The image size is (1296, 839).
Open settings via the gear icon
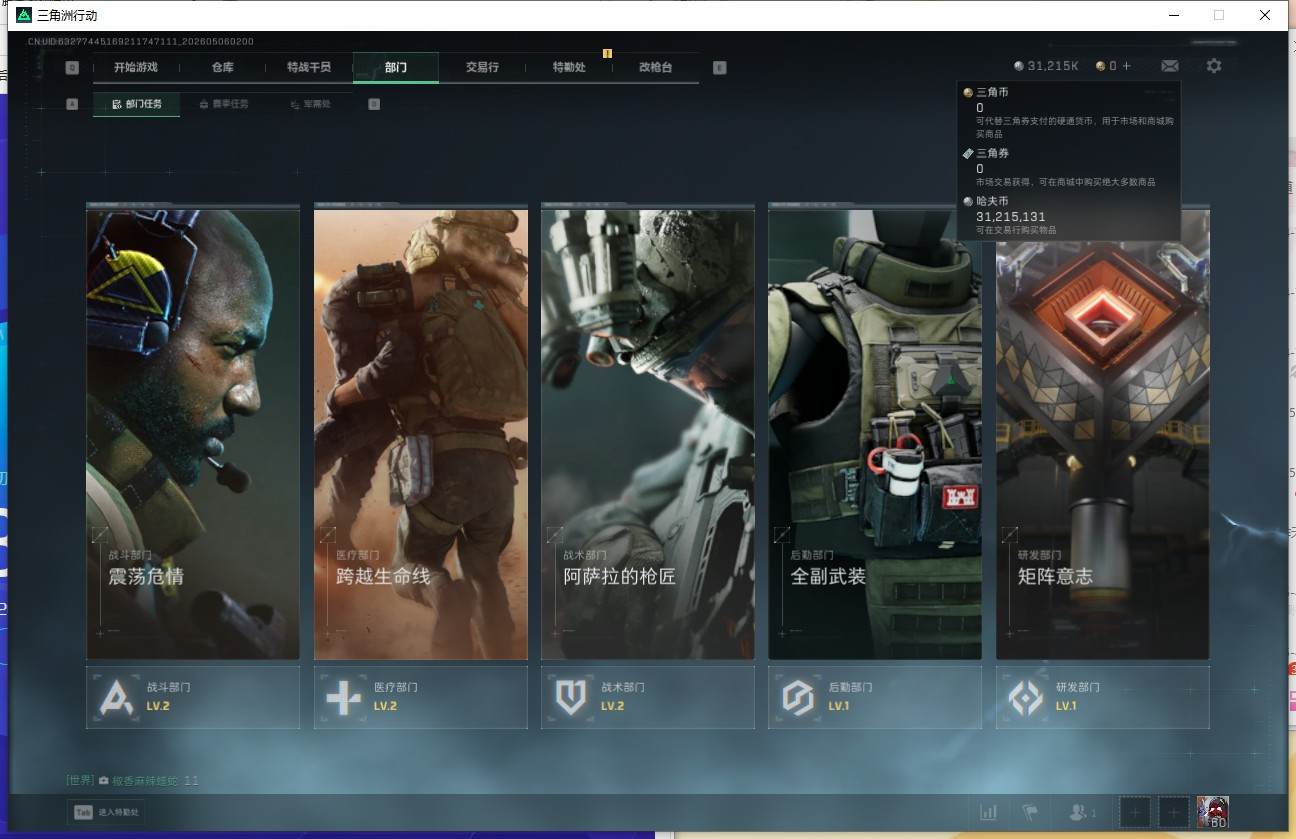tap(1214, 66)
